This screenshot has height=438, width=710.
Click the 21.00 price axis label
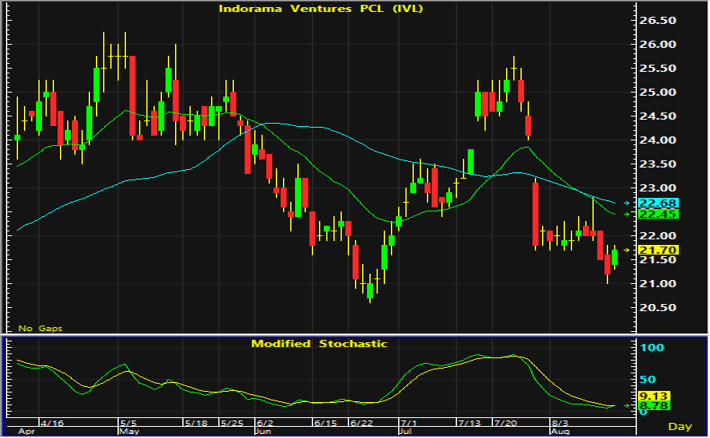click(657, 284)
